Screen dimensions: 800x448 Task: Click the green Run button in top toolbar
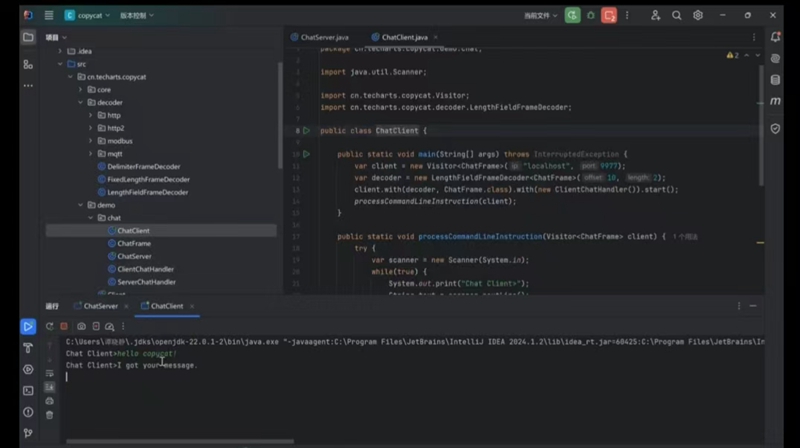point(572,15)
